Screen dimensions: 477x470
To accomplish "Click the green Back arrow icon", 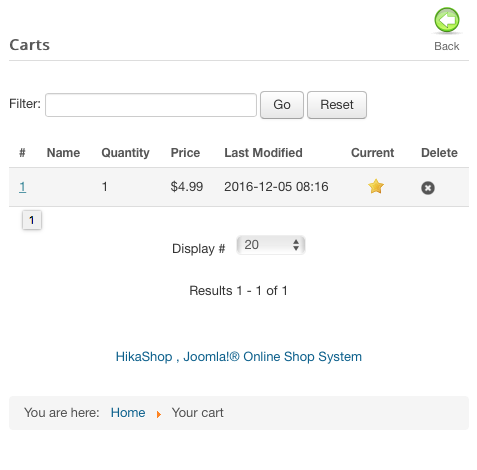I will point(447,20).
